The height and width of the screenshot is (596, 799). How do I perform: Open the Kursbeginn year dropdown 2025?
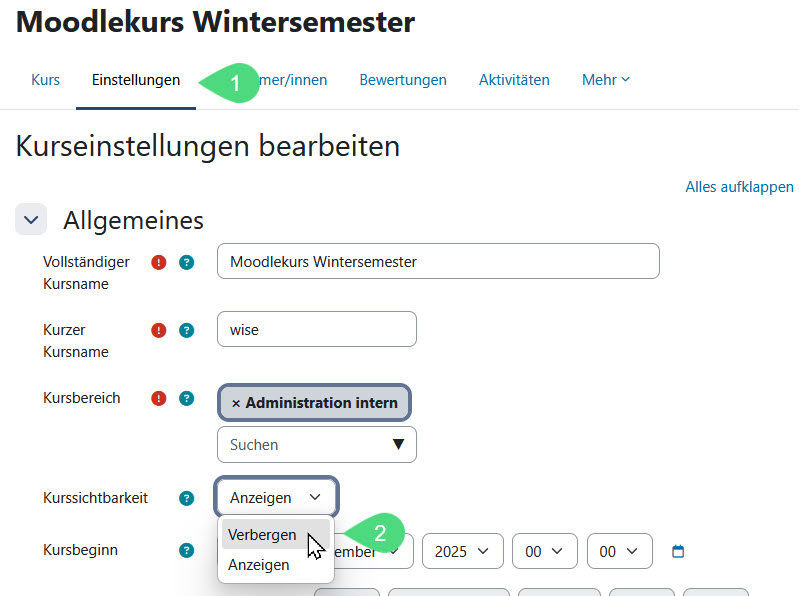tap(462, 551)
